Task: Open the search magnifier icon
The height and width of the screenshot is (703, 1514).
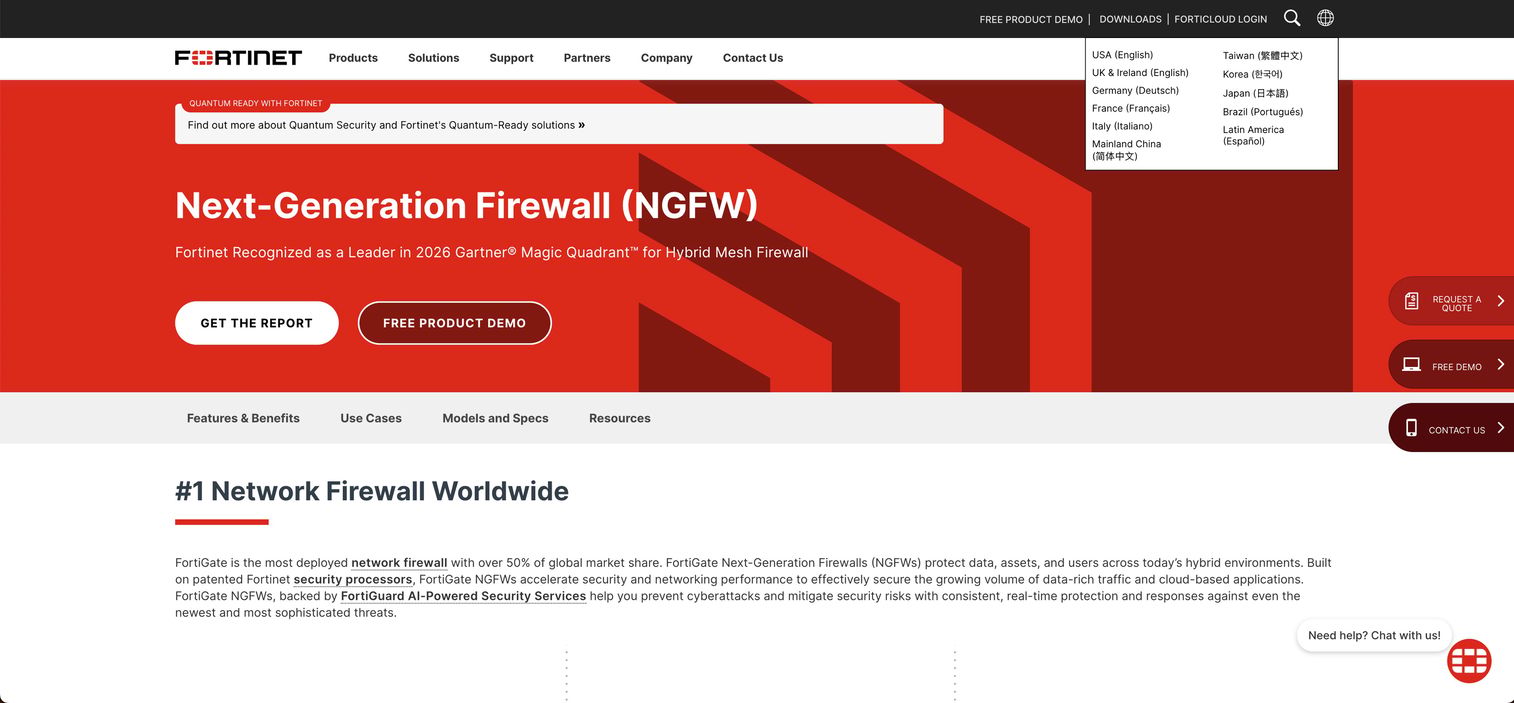Action: [x=1292, y=18]
